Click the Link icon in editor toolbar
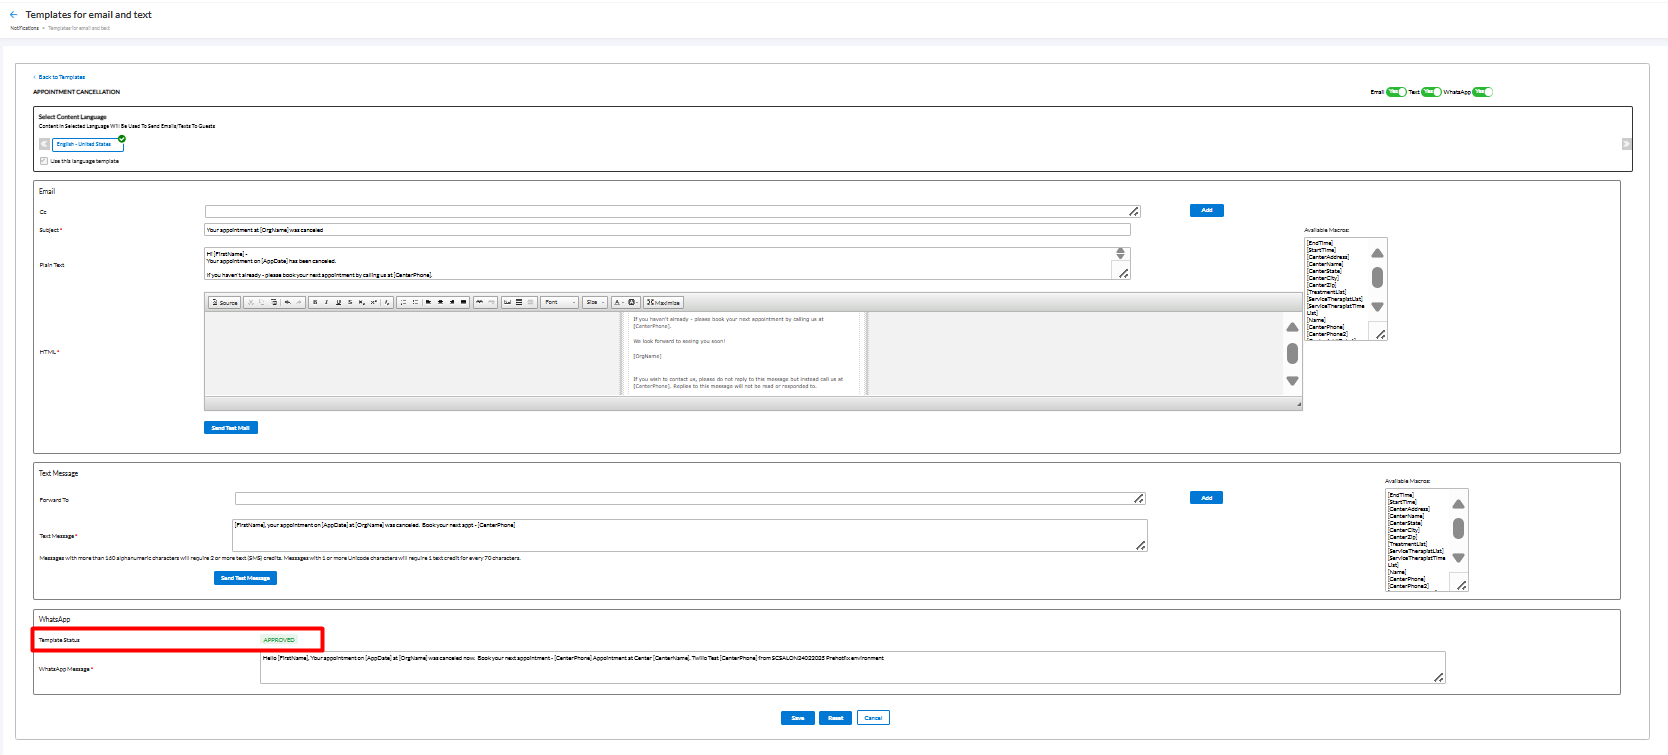The width and height of the screenshot is (1668, 755). (x=479, y=302)
